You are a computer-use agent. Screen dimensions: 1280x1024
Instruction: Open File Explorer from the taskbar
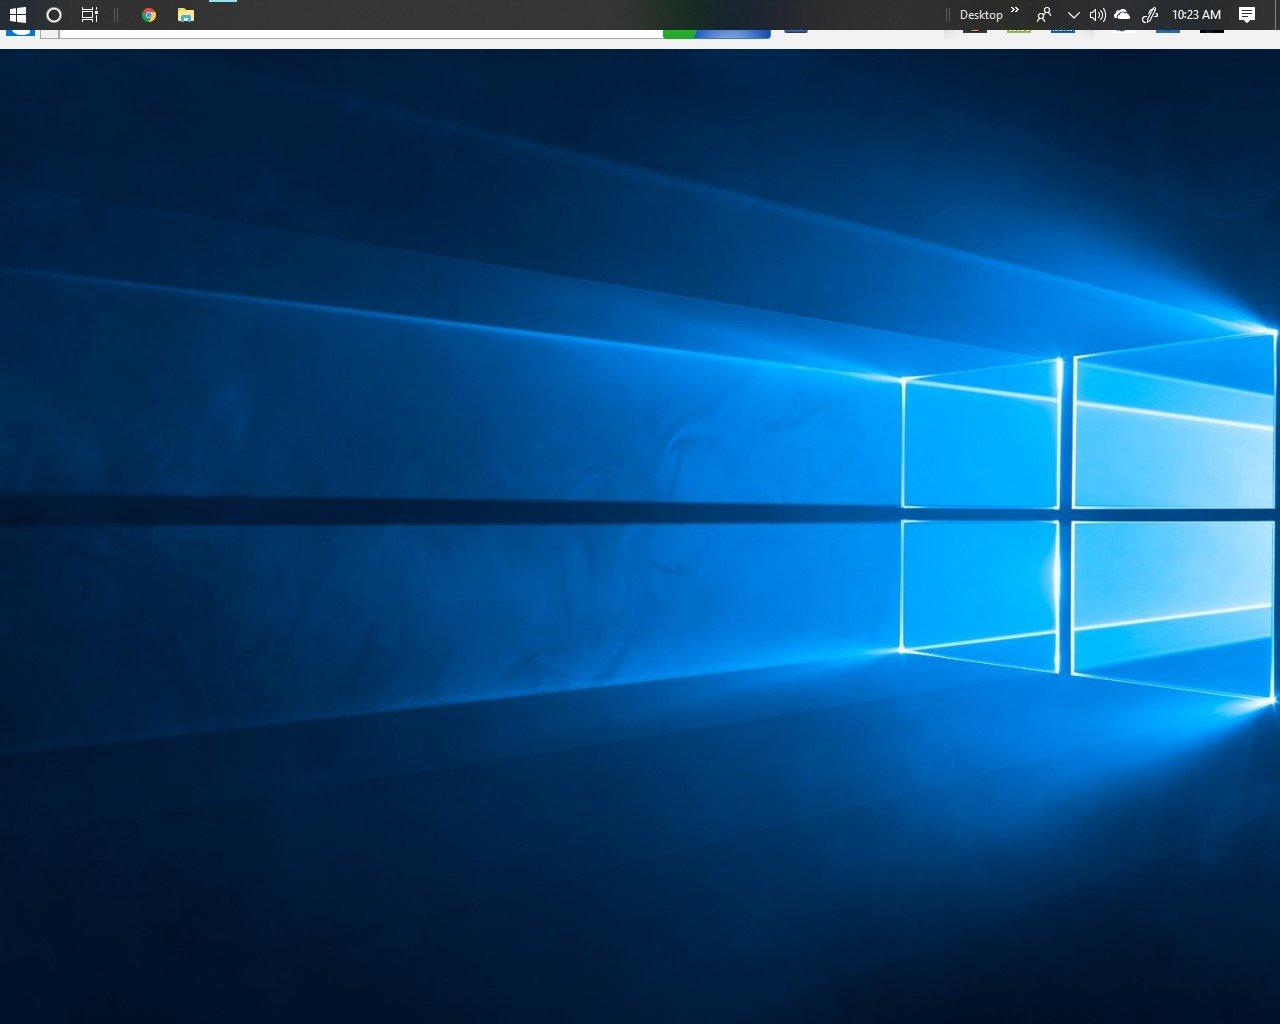coord(186,15)
